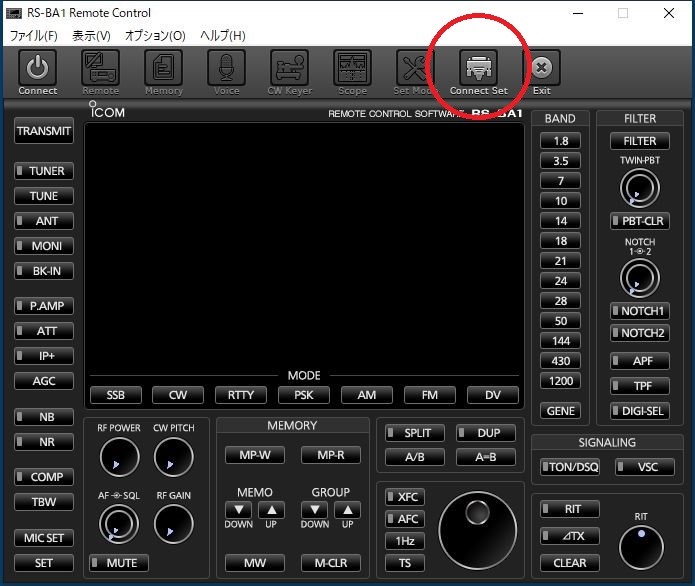Select the 144 band button
This screenshot has width=695, height=586.
click(560, 341)
